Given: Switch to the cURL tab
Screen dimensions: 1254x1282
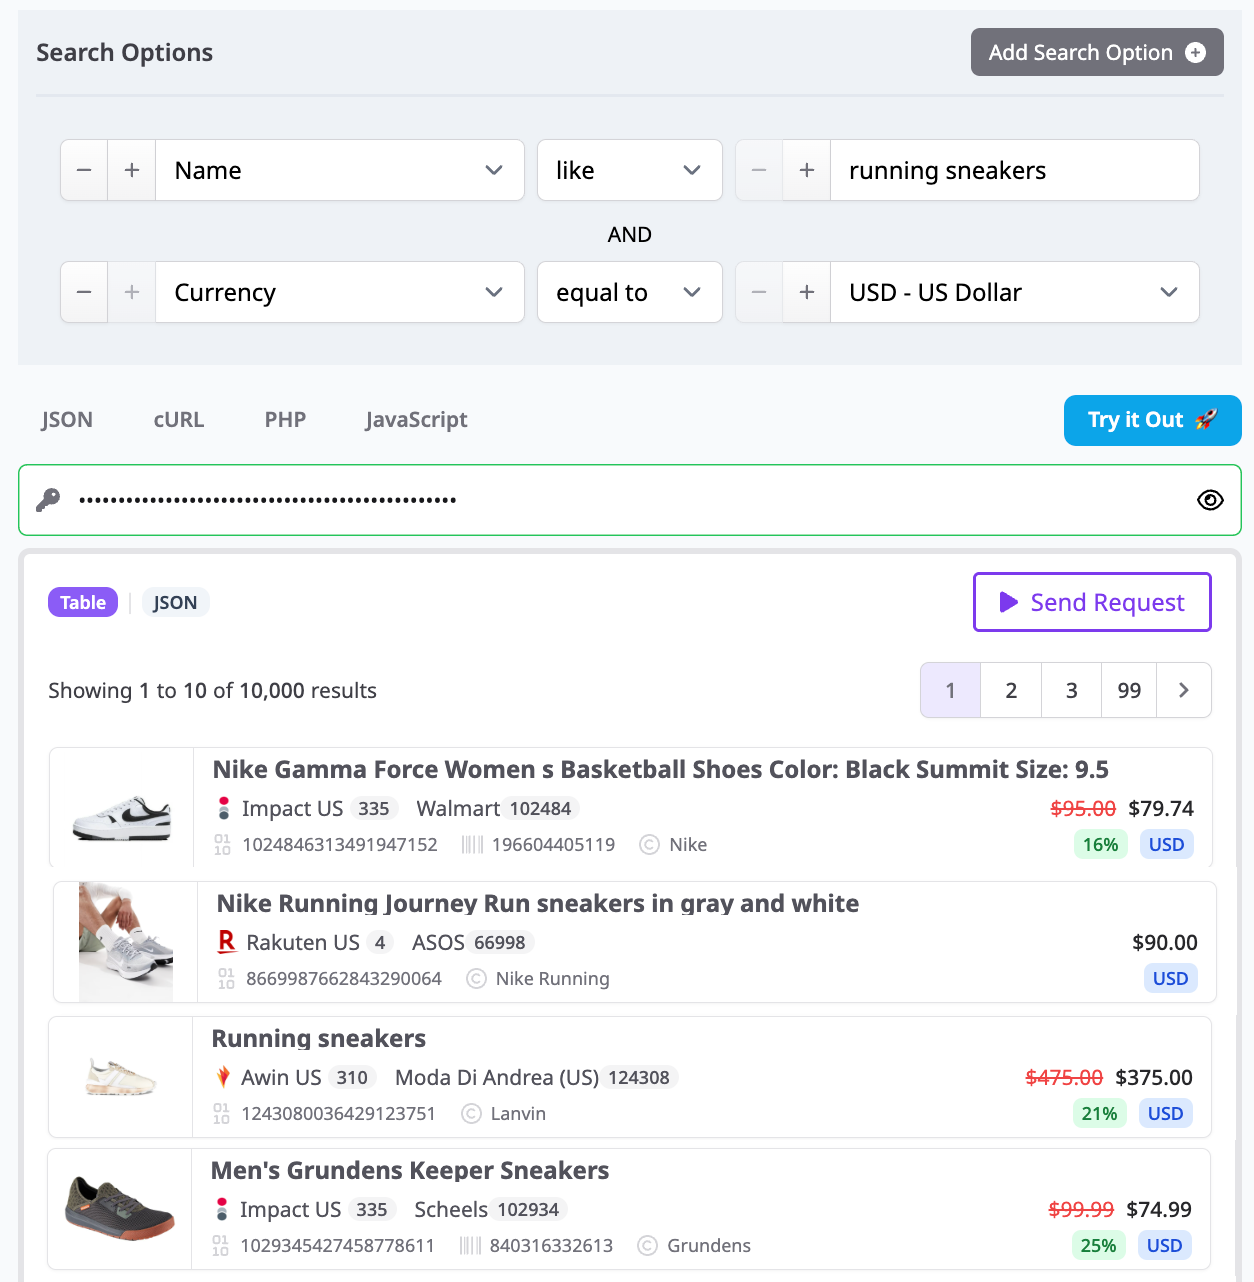Looking at the screenshot, I should 179,420.
